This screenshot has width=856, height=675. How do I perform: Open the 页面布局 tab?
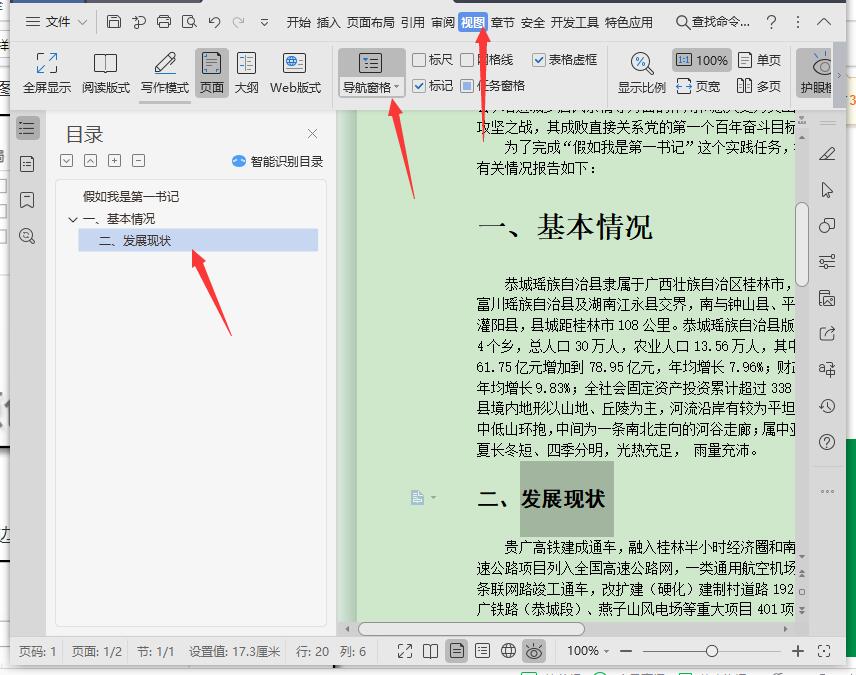(x=370, y=22)
